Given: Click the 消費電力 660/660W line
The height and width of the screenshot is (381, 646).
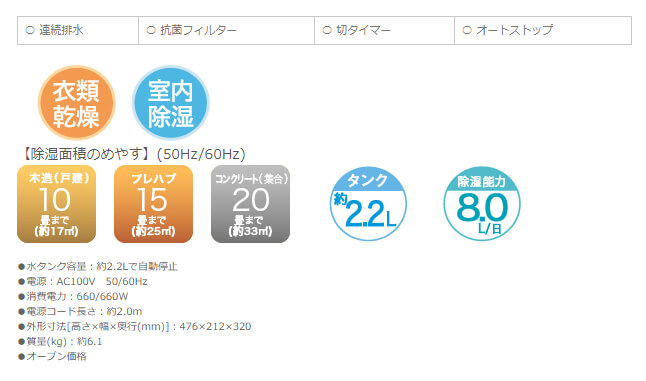Looking at the screenshot, I should click(x=73, y=297).
